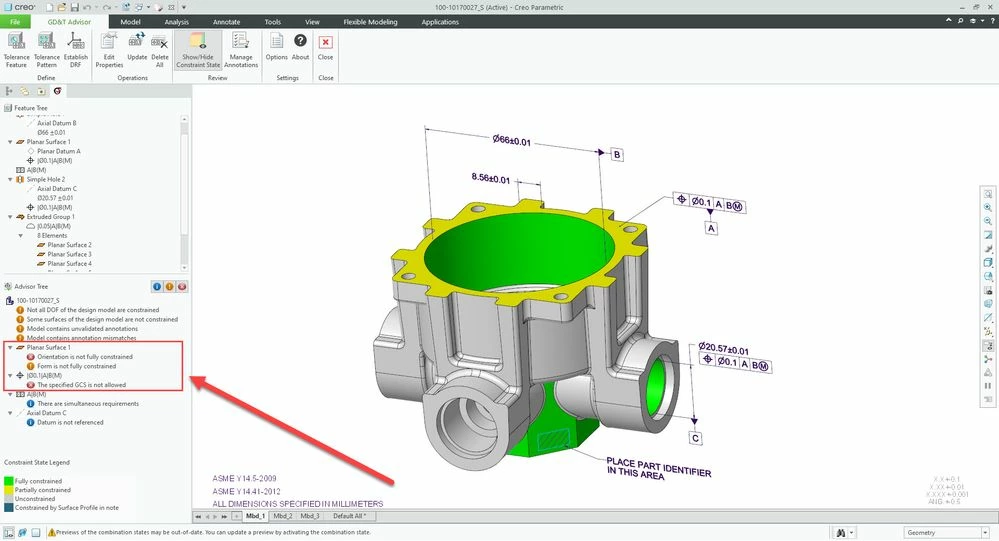
Task: Select Axial Datum C in Feature Tree
Action: point(57,189)
